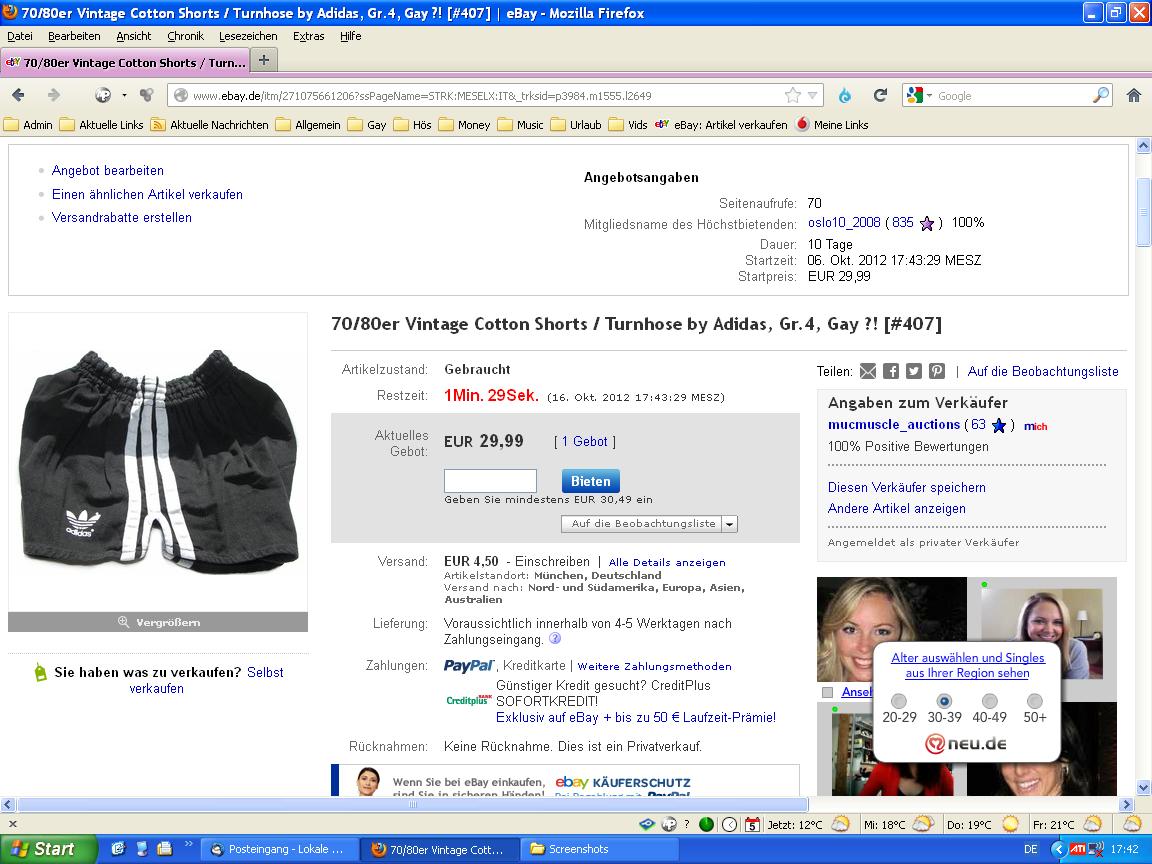Open the URL bar history dropdown
The image size is (1152, 864).
(x=813, y=96)
